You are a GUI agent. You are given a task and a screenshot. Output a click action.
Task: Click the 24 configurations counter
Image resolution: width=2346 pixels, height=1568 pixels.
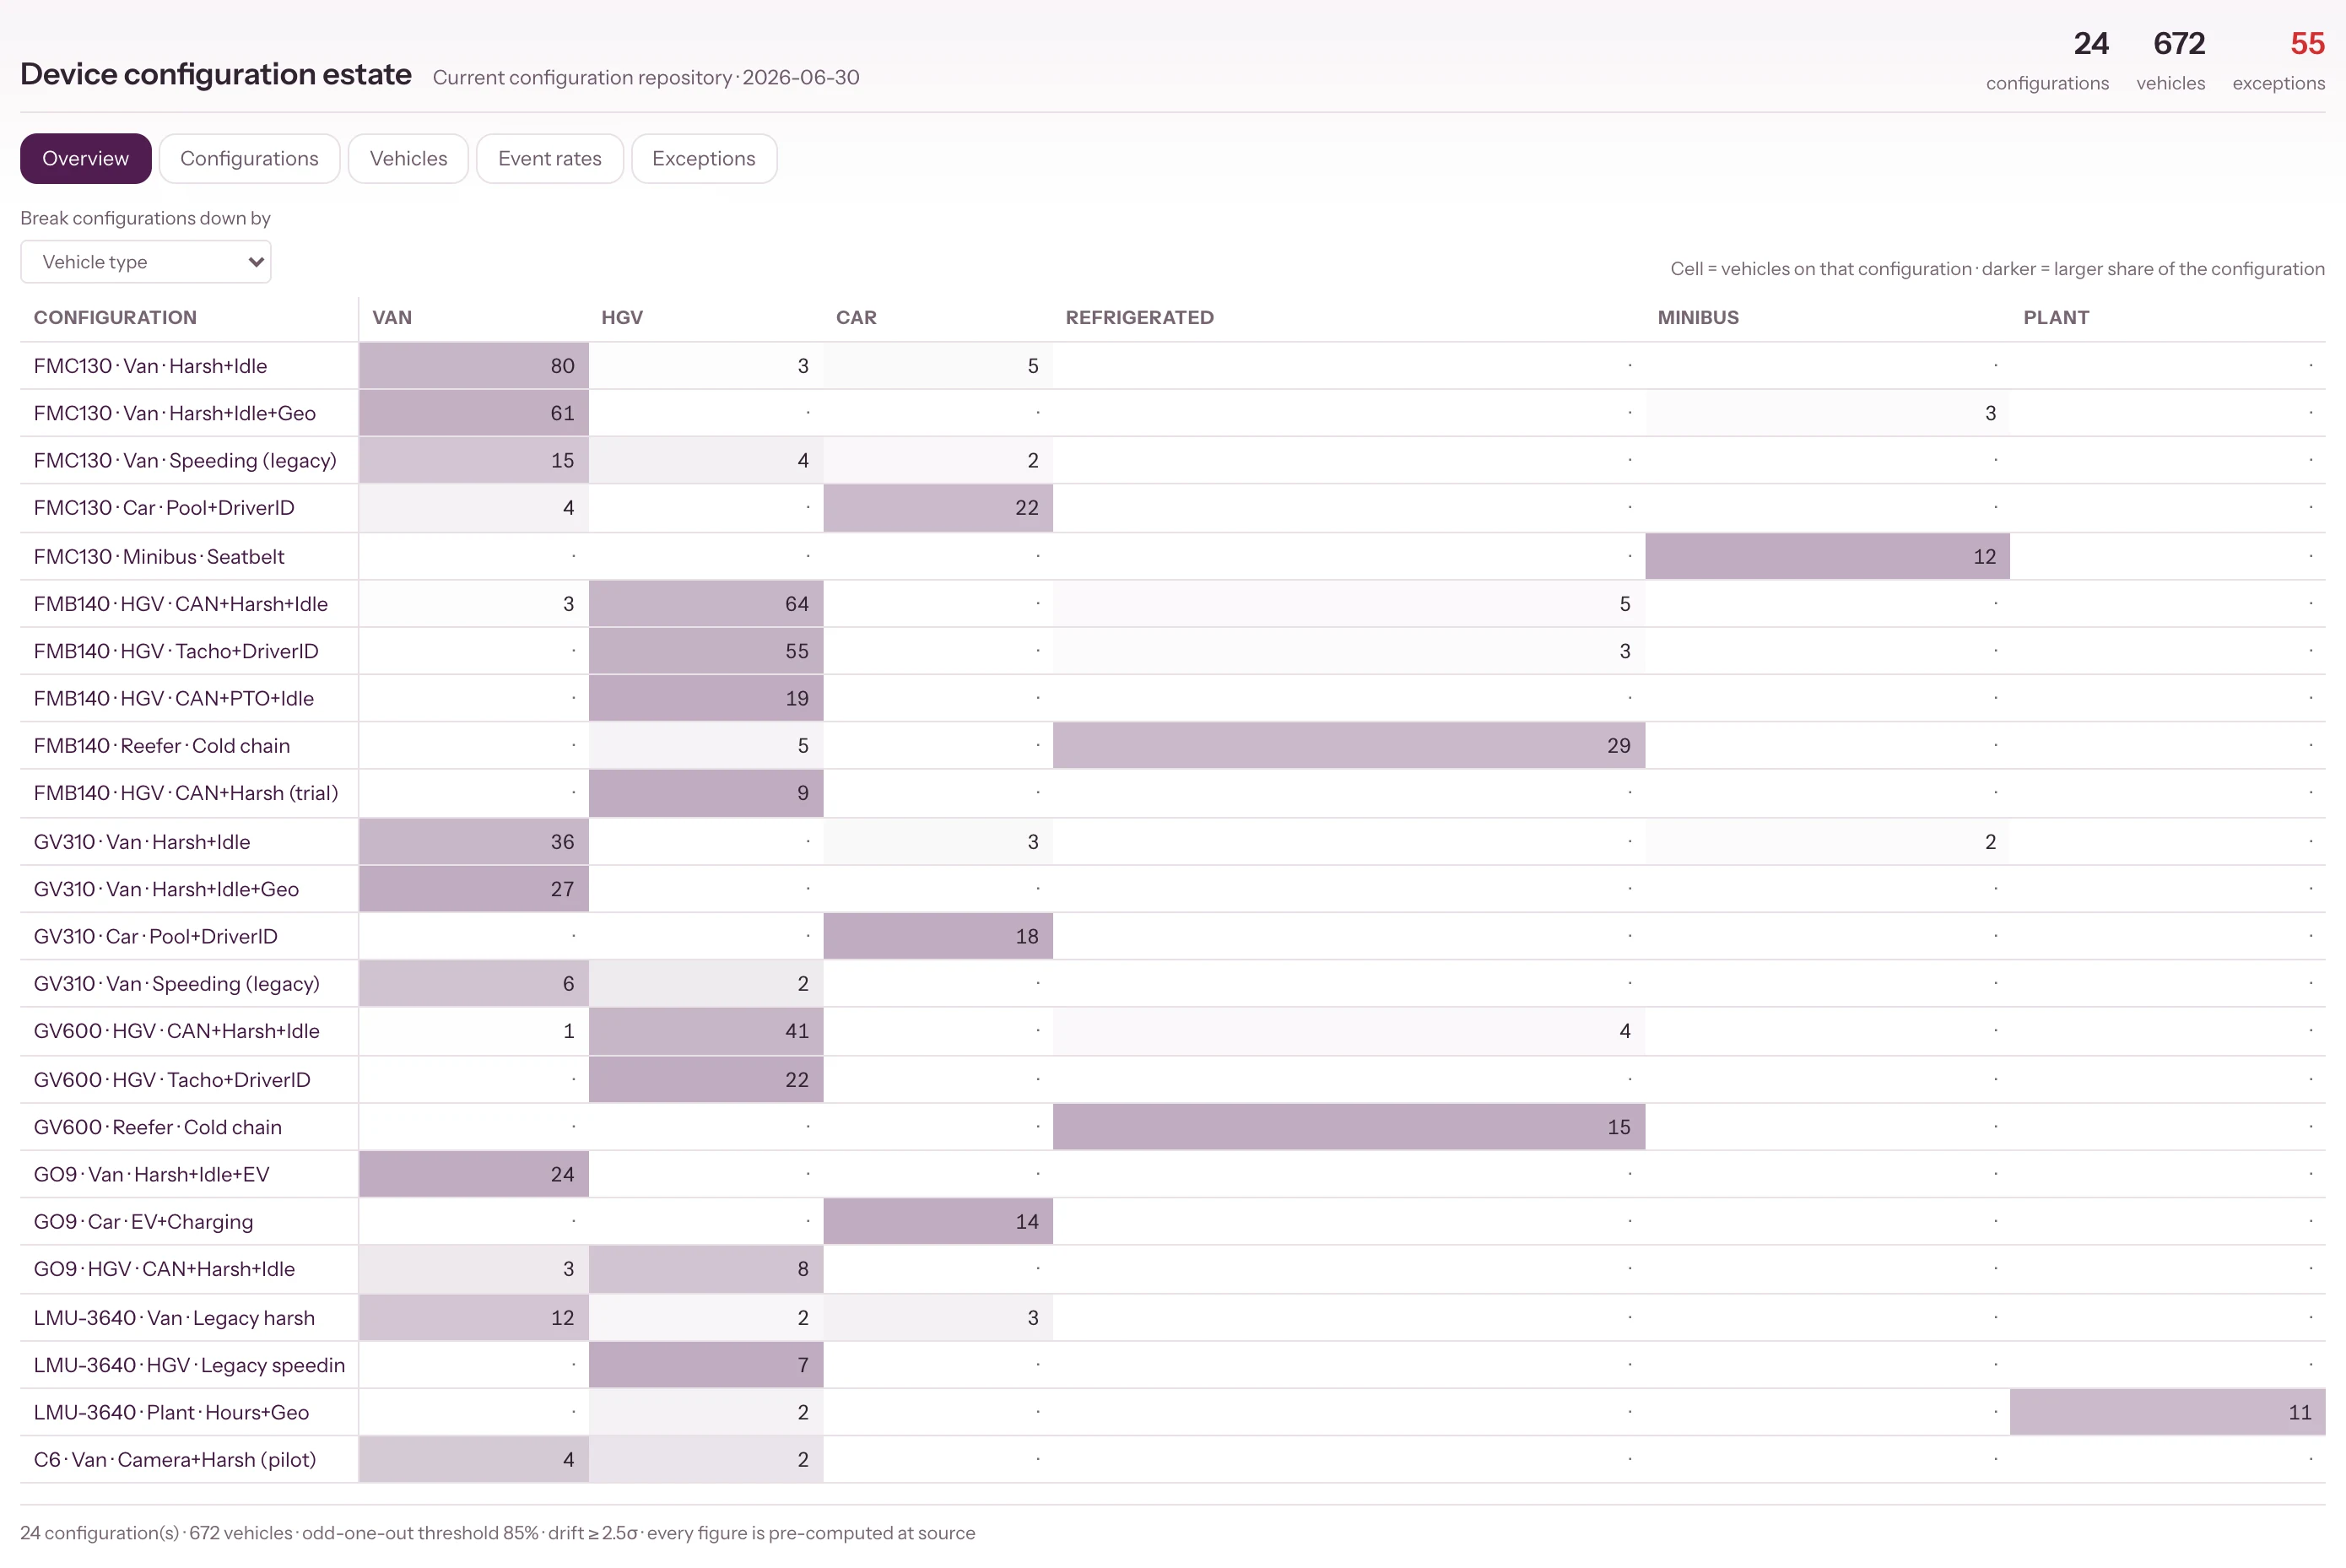pos(2047,60)
